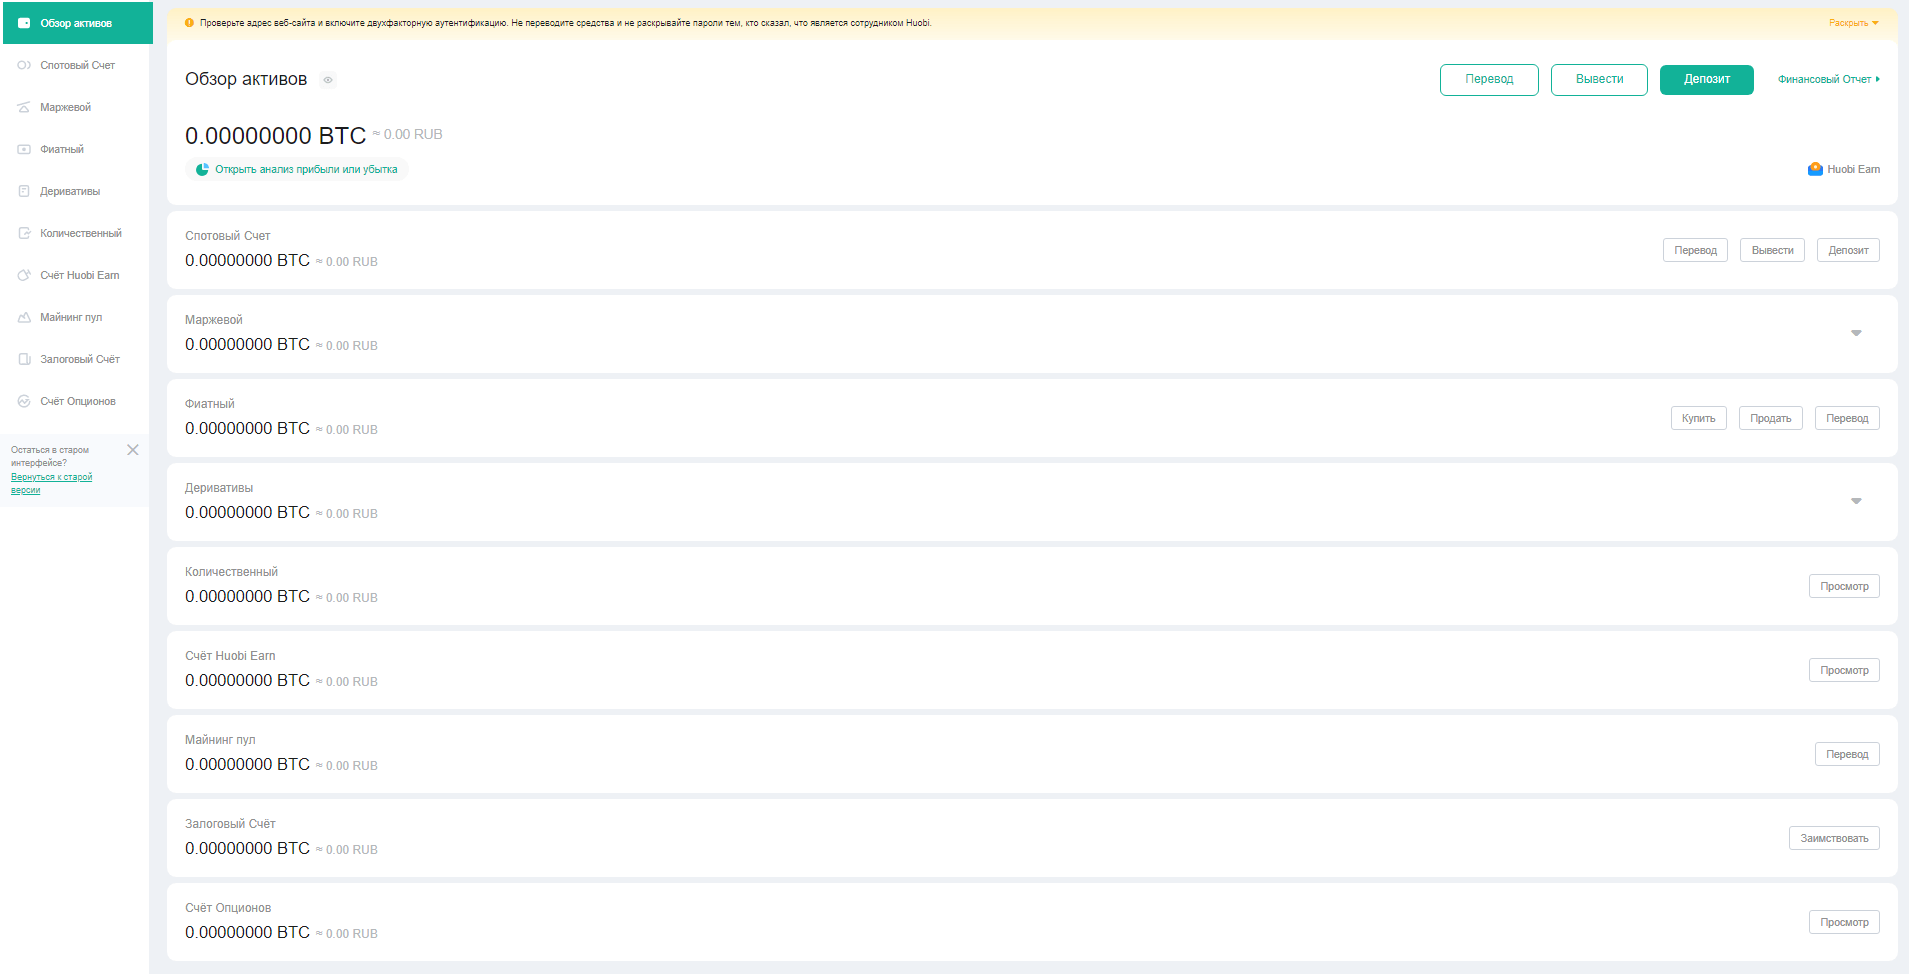Click the Spot account sidebar icon
The image size is (1909, 974).
(x=24, y=65)
